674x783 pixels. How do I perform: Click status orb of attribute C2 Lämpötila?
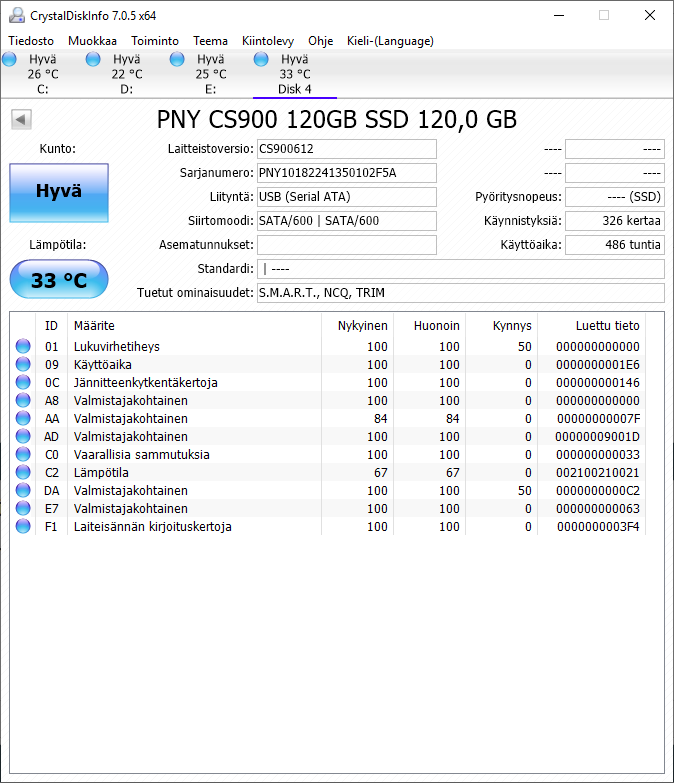pos(23,472)
